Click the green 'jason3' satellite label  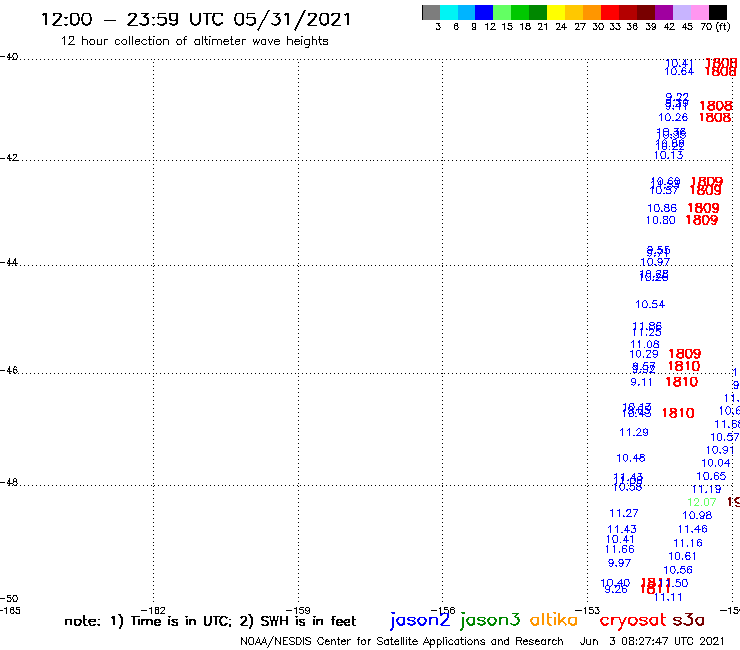(x=490, y=620)
